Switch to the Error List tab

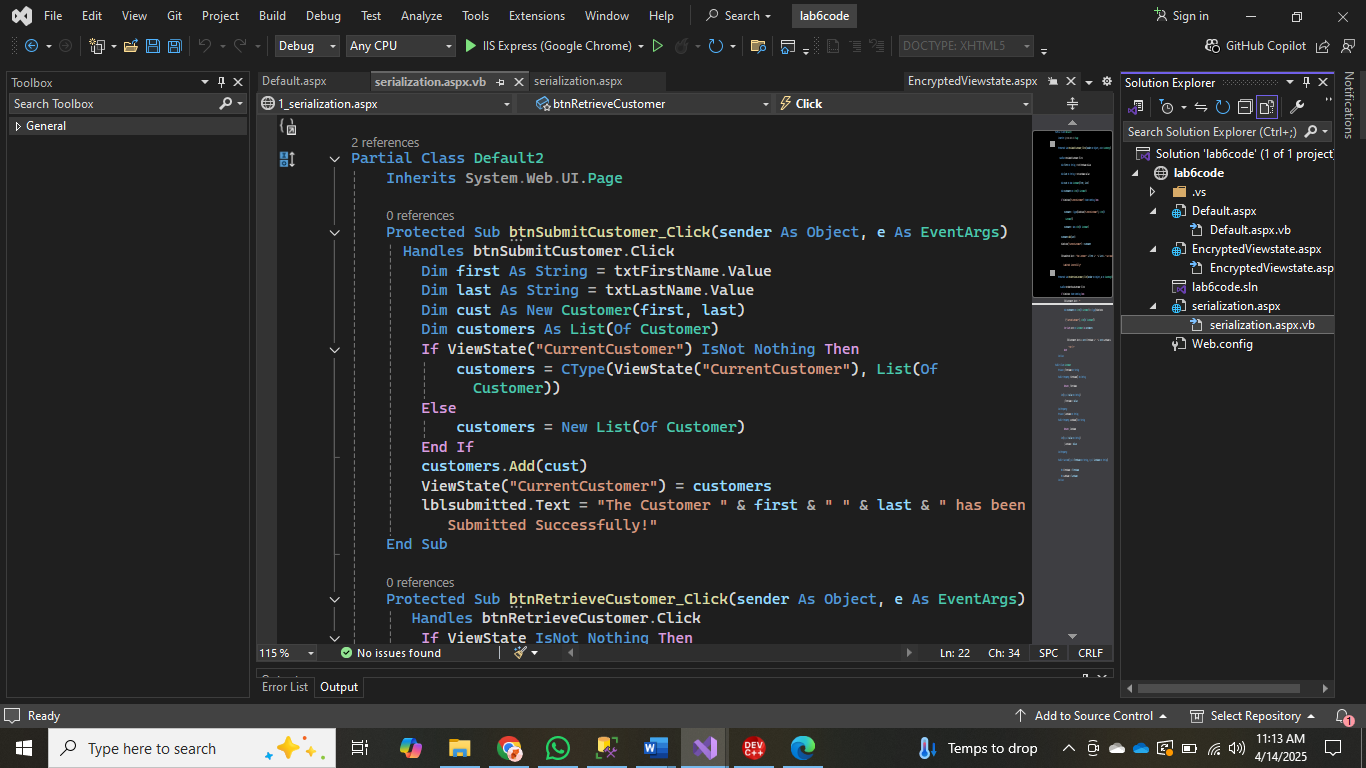click(x=285, y=687)
